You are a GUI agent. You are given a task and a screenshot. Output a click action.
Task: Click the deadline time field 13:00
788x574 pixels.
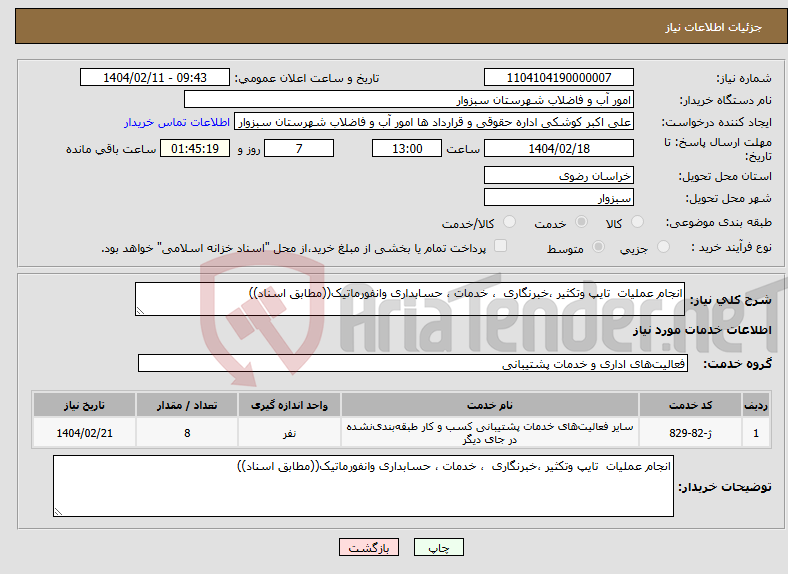click(407, 149)
